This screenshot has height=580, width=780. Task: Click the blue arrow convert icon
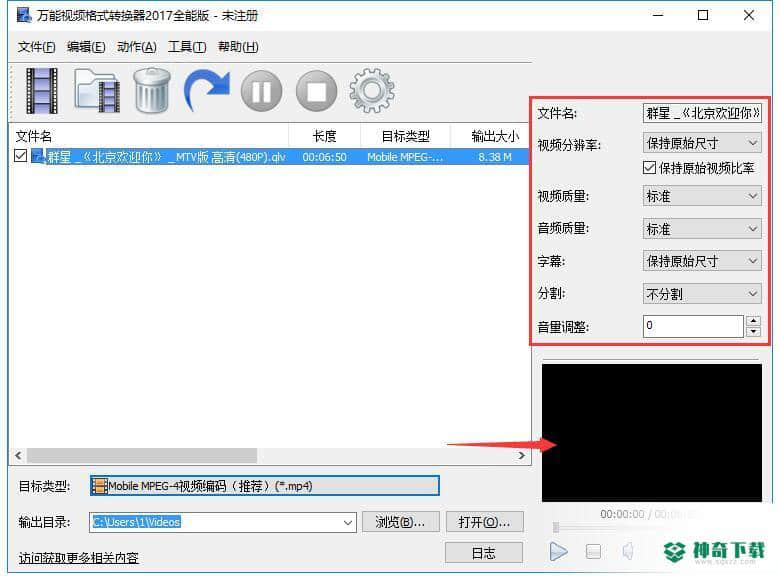tap(207, 90)
